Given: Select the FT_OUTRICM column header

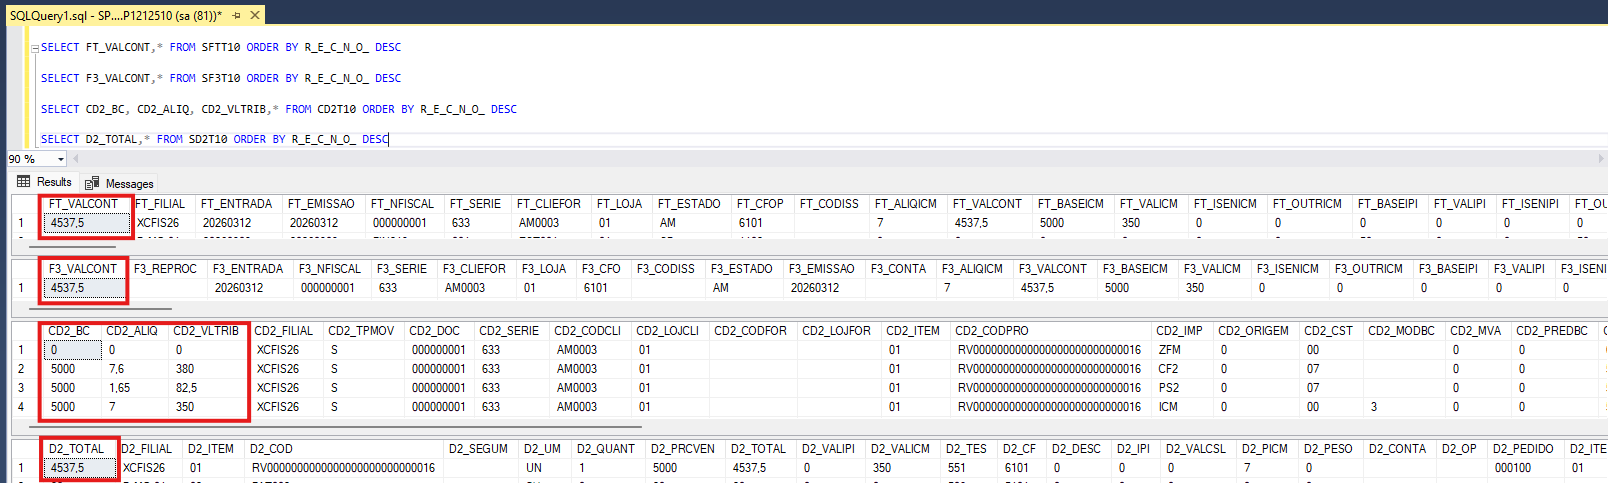Looking at the screenshot, I should coord(1308,204).
